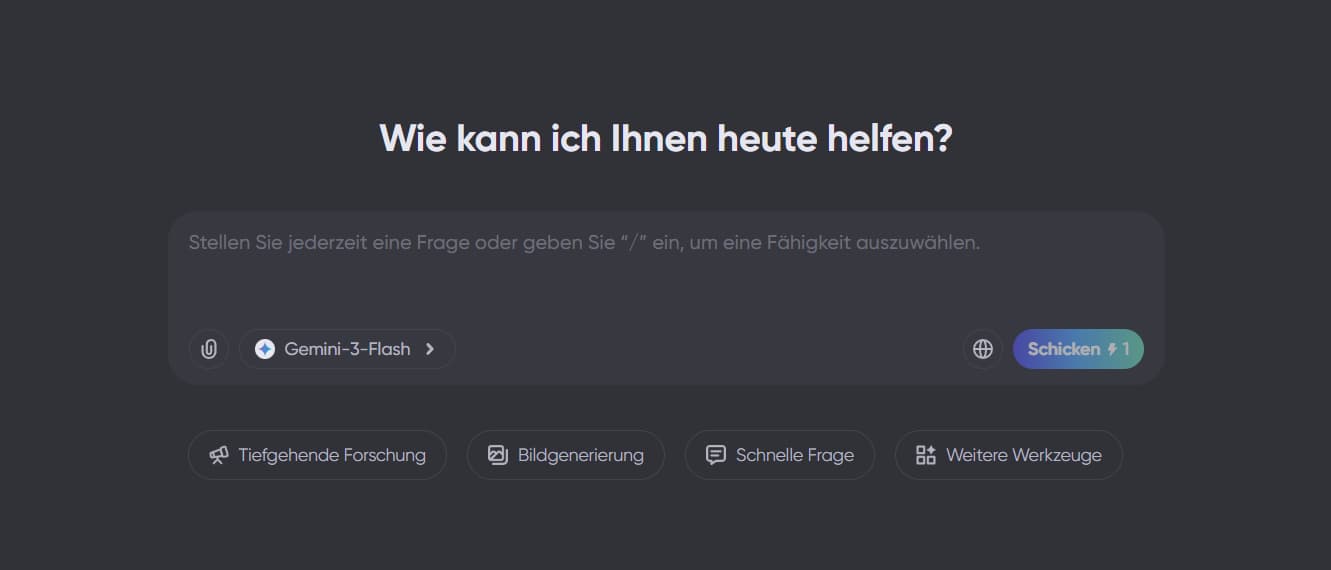
Task: Click the Weitere Werkzeuge label text
Action: click(1024, 455)
